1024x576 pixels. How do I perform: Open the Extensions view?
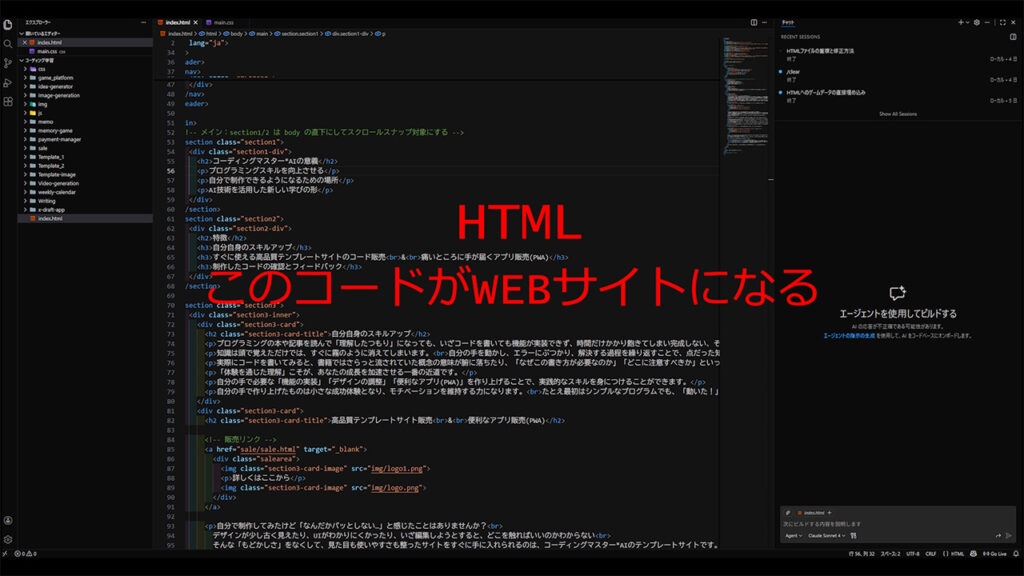pyautogui.click(x=8, y=101)
